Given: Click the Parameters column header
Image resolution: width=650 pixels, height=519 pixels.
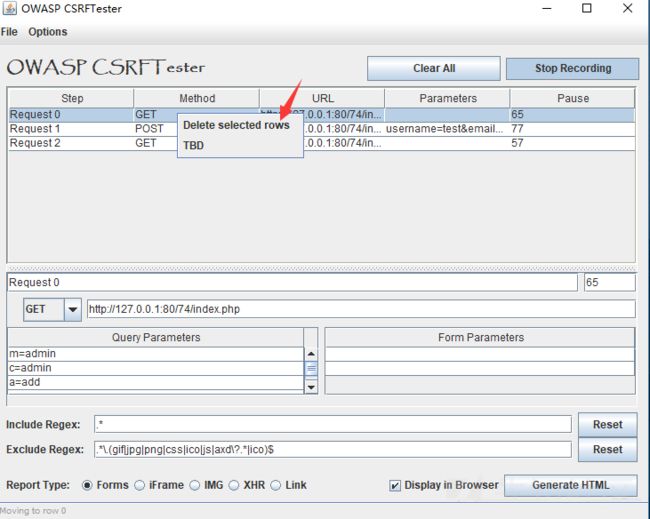Looking at the screenshot, I should (448, 99).
